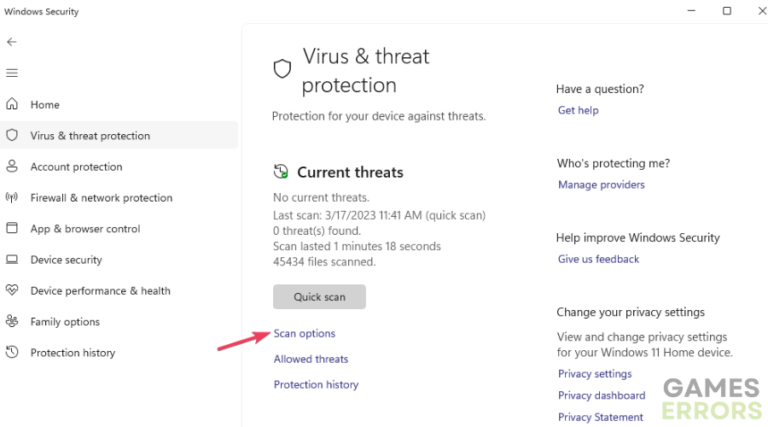Click the Account protection person icon
This screenshot has height=427, width=768.
12,167
